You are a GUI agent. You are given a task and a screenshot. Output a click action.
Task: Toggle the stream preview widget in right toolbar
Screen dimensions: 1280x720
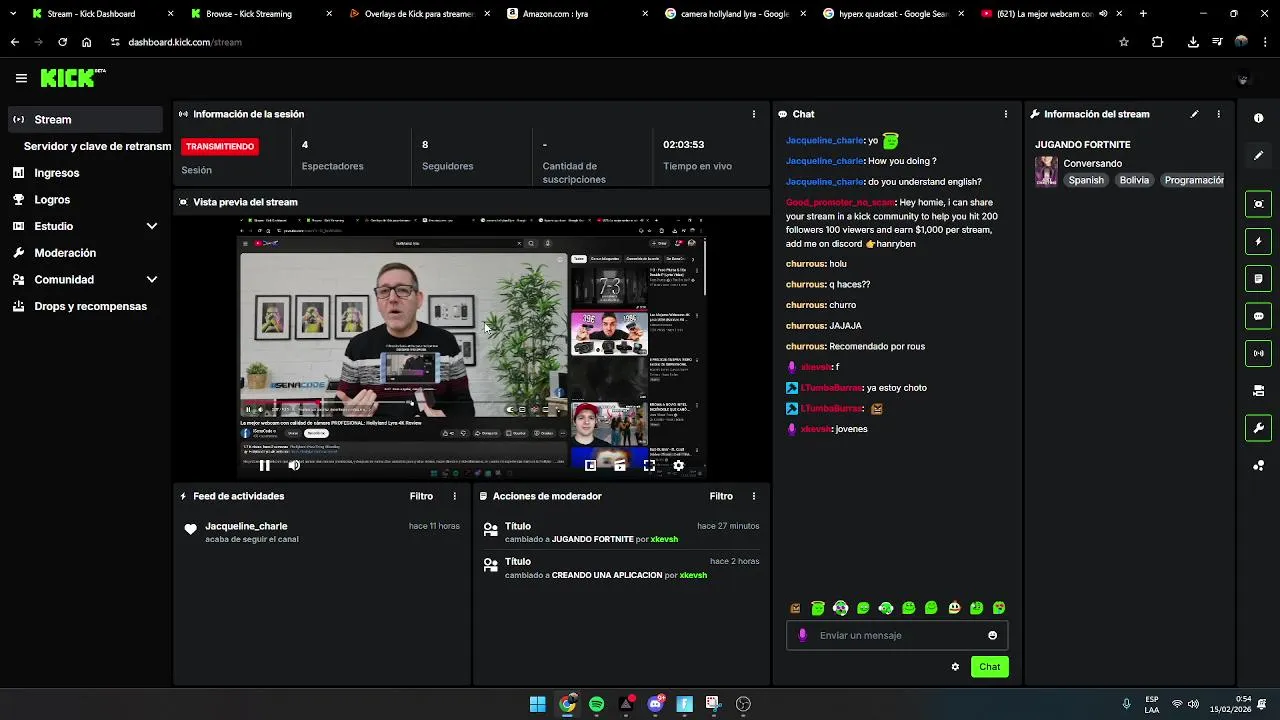(1258, 204)
